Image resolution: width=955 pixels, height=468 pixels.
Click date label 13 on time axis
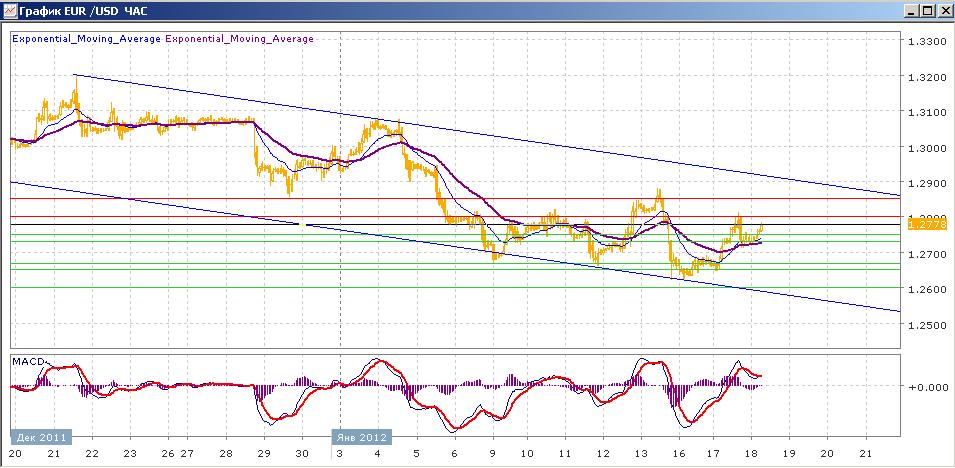(x=641, y=454)
